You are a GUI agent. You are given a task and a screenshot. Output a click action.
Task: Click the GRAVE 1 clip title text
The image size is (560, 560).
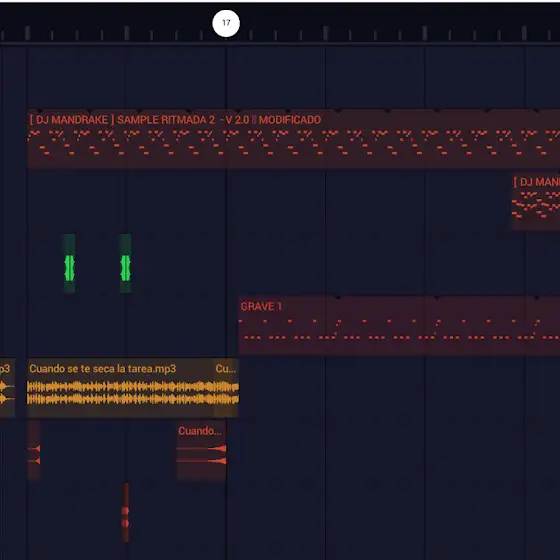[261, 306]
